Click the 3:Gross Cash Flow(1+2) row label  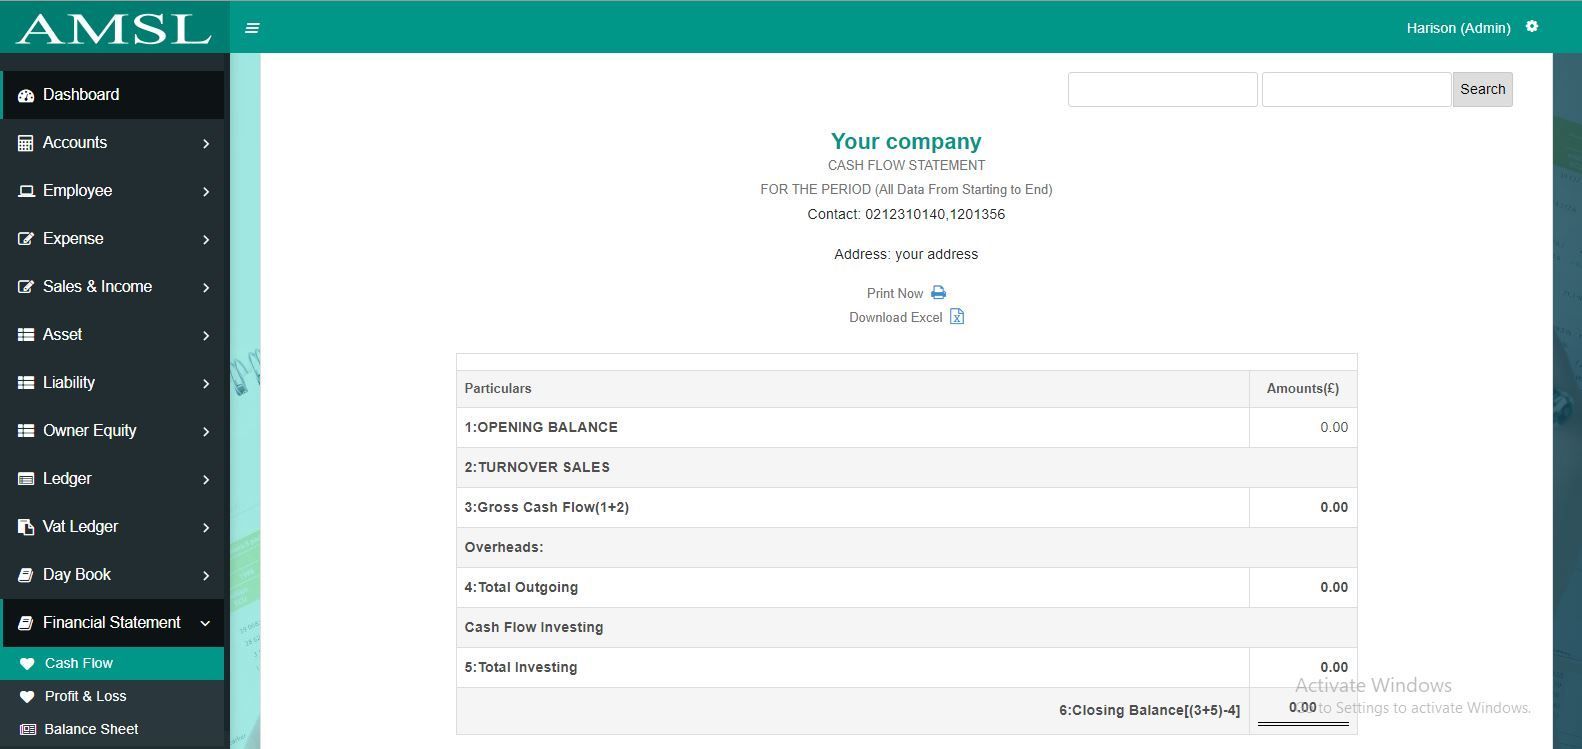(547, 507)
